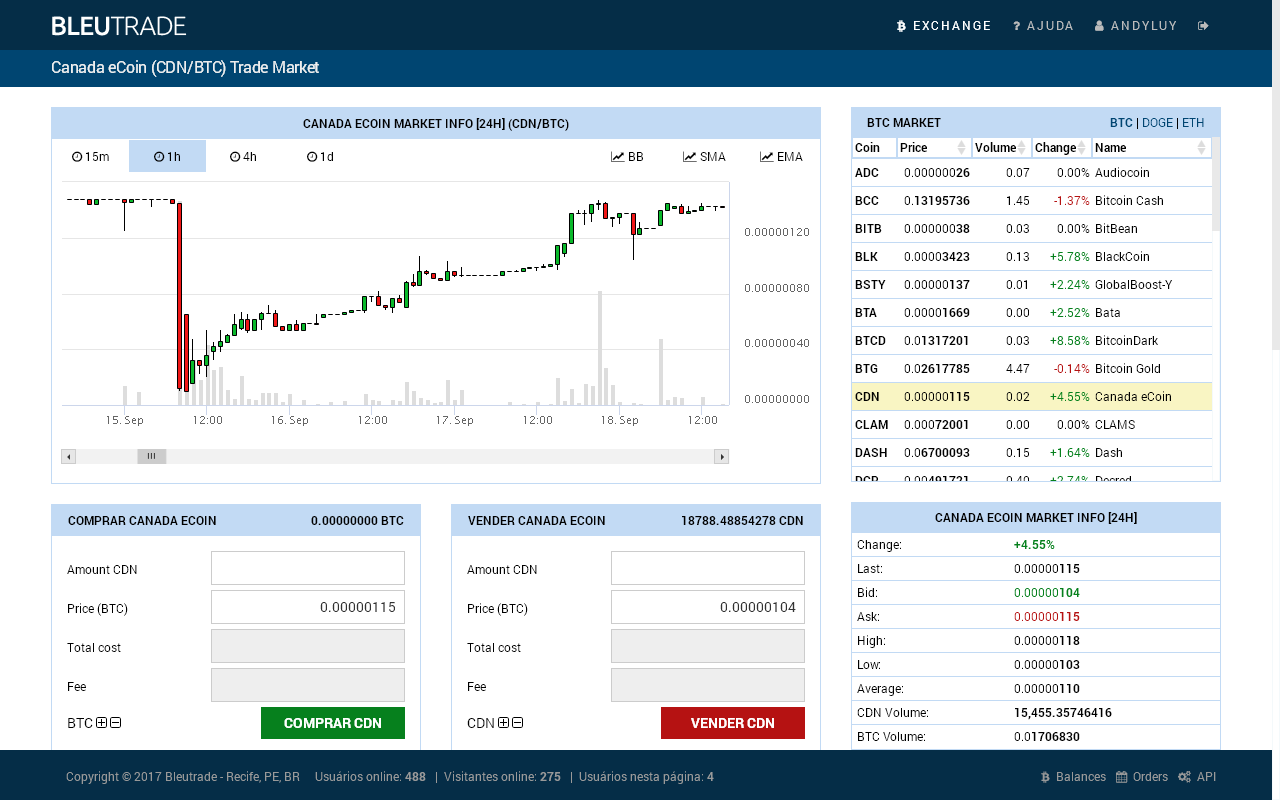Open the Exchange menu label
This screenshot has height=800, width=1280.
click(952, 26)
